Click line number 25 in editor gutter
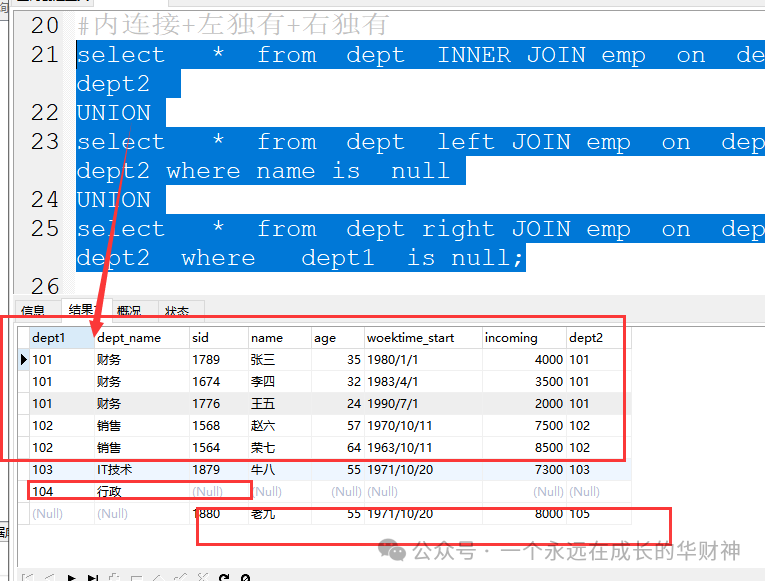This screenshot has width=765, height=581. pyautogui.click(x=44, y=228)
